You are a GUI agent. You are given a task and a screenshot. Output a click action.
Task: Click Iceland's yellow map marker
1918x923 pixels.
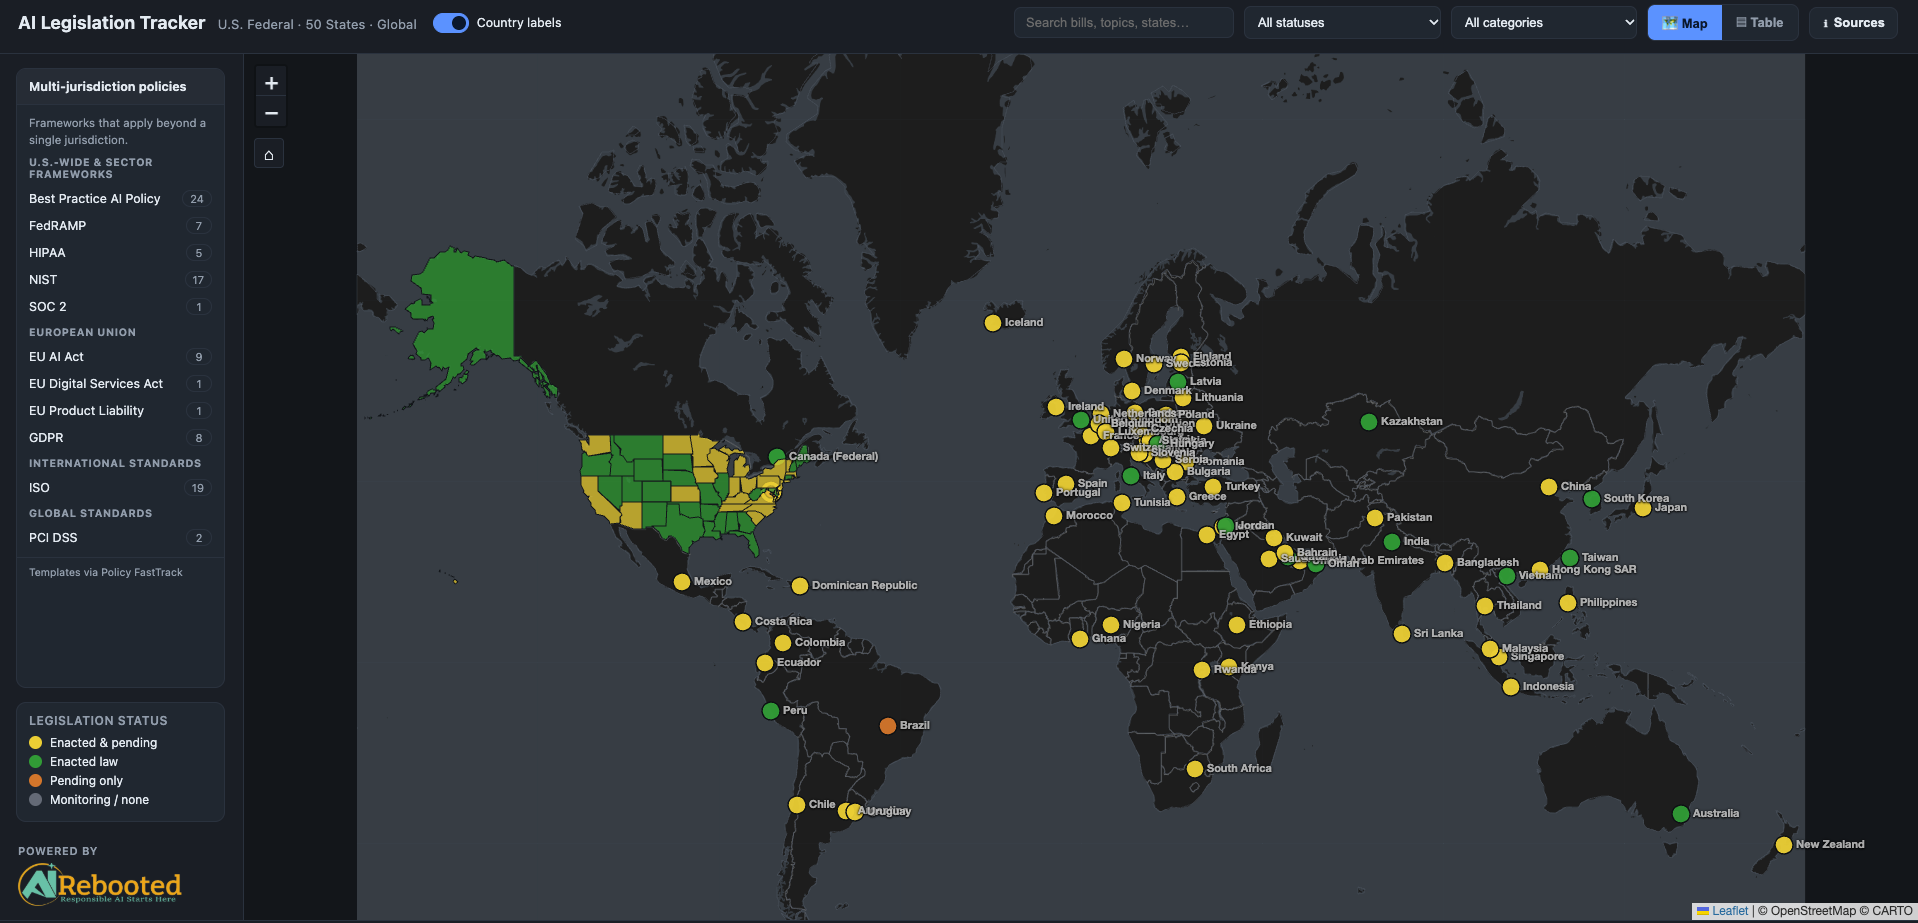tap(993, 323)
